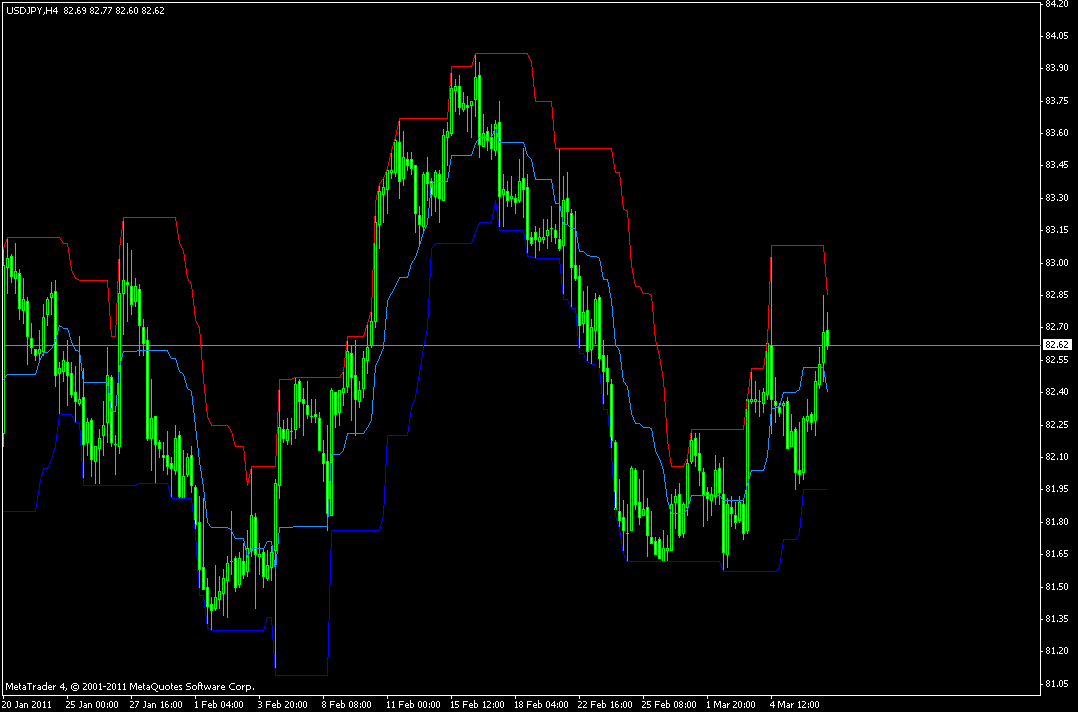Viewport: 1078px width, 712px height.
Task: Select the 81.35 price scale value
Action: coord(1056,619)
